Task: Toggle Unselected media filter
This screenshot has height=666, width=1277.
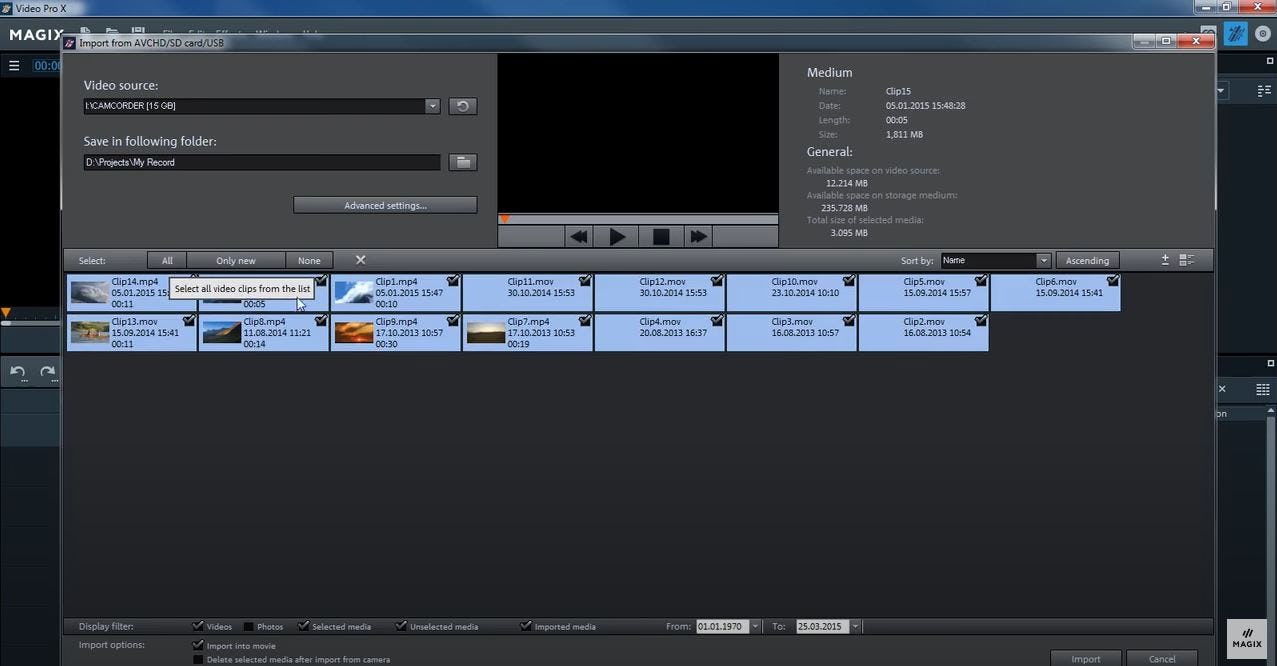Action: (x=401, y=626)
